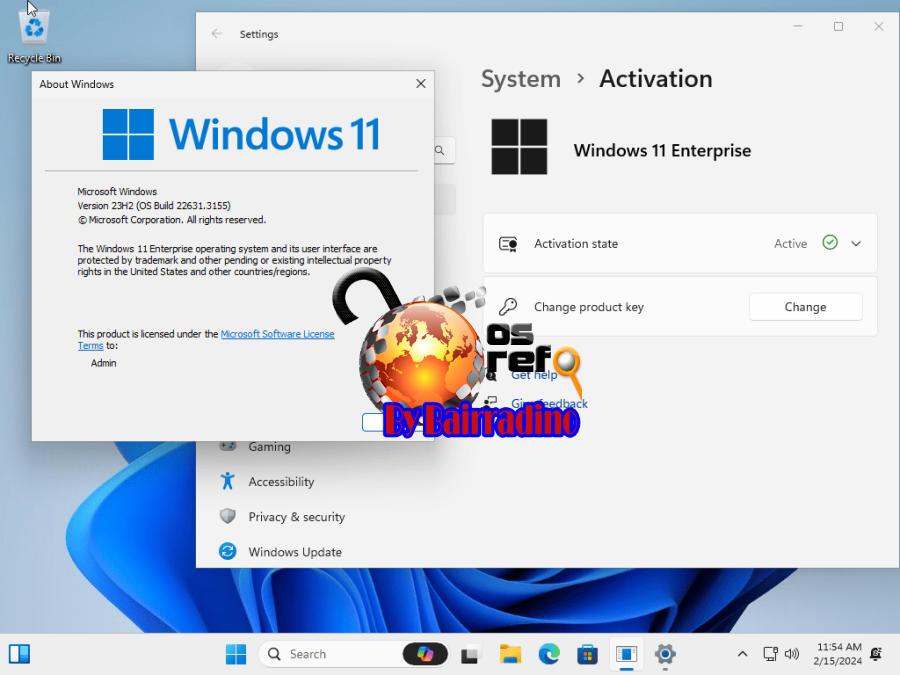Click the Settings search magnifier icon

point(440,150)
